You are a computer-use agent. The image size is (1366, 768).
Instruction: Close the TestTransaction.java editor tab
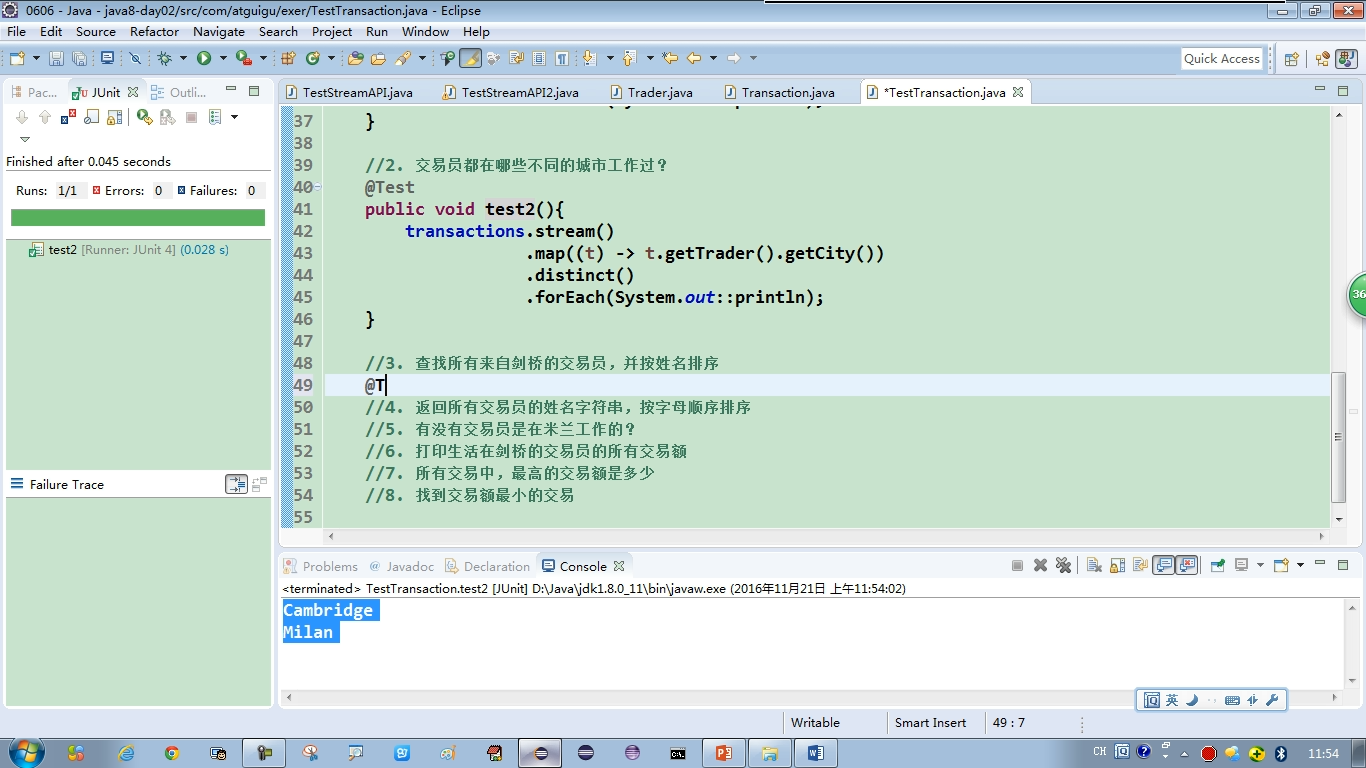click(x=1018, y=92)
